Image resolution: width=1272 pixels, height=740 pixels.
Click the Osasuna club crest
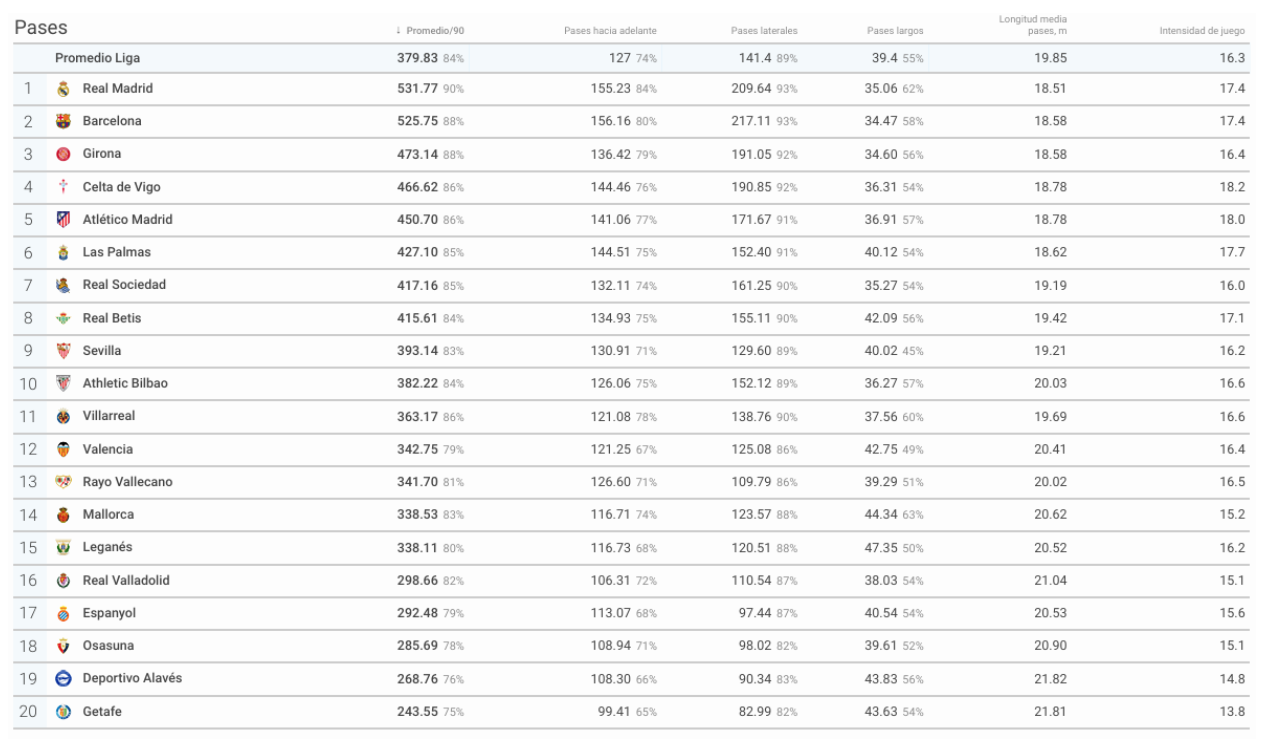click(63, 645)
